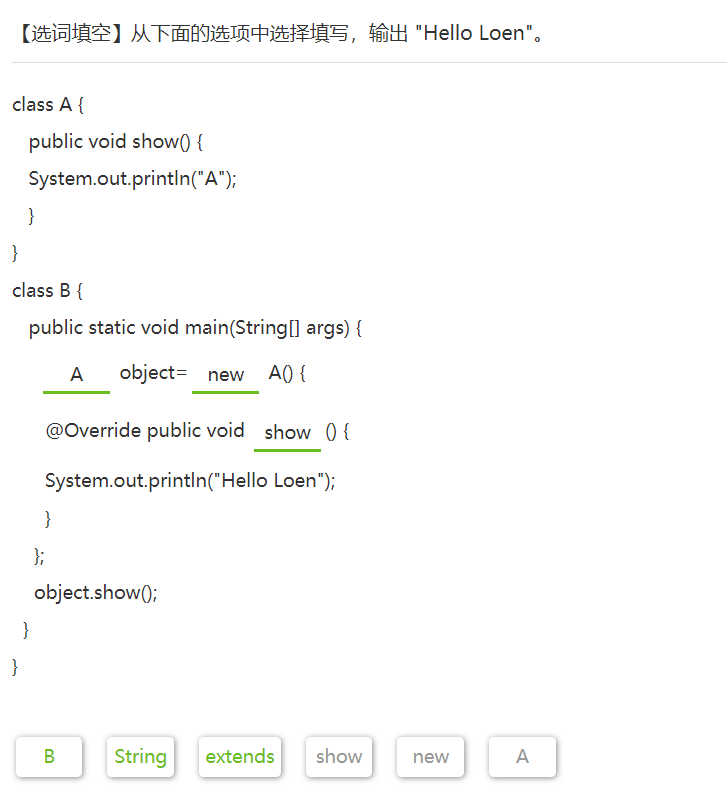Viewport: 727px width, 803px height.
Task: Click the "object.show();" code line
Action: tap(96, 592)
